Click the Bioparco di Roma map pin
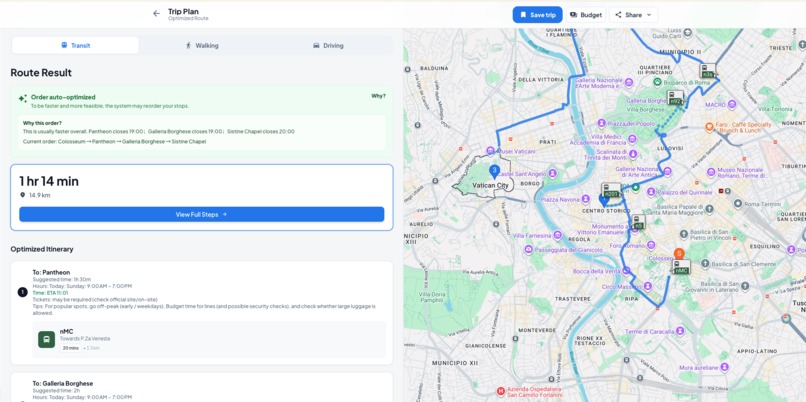 tap(657, 82)
